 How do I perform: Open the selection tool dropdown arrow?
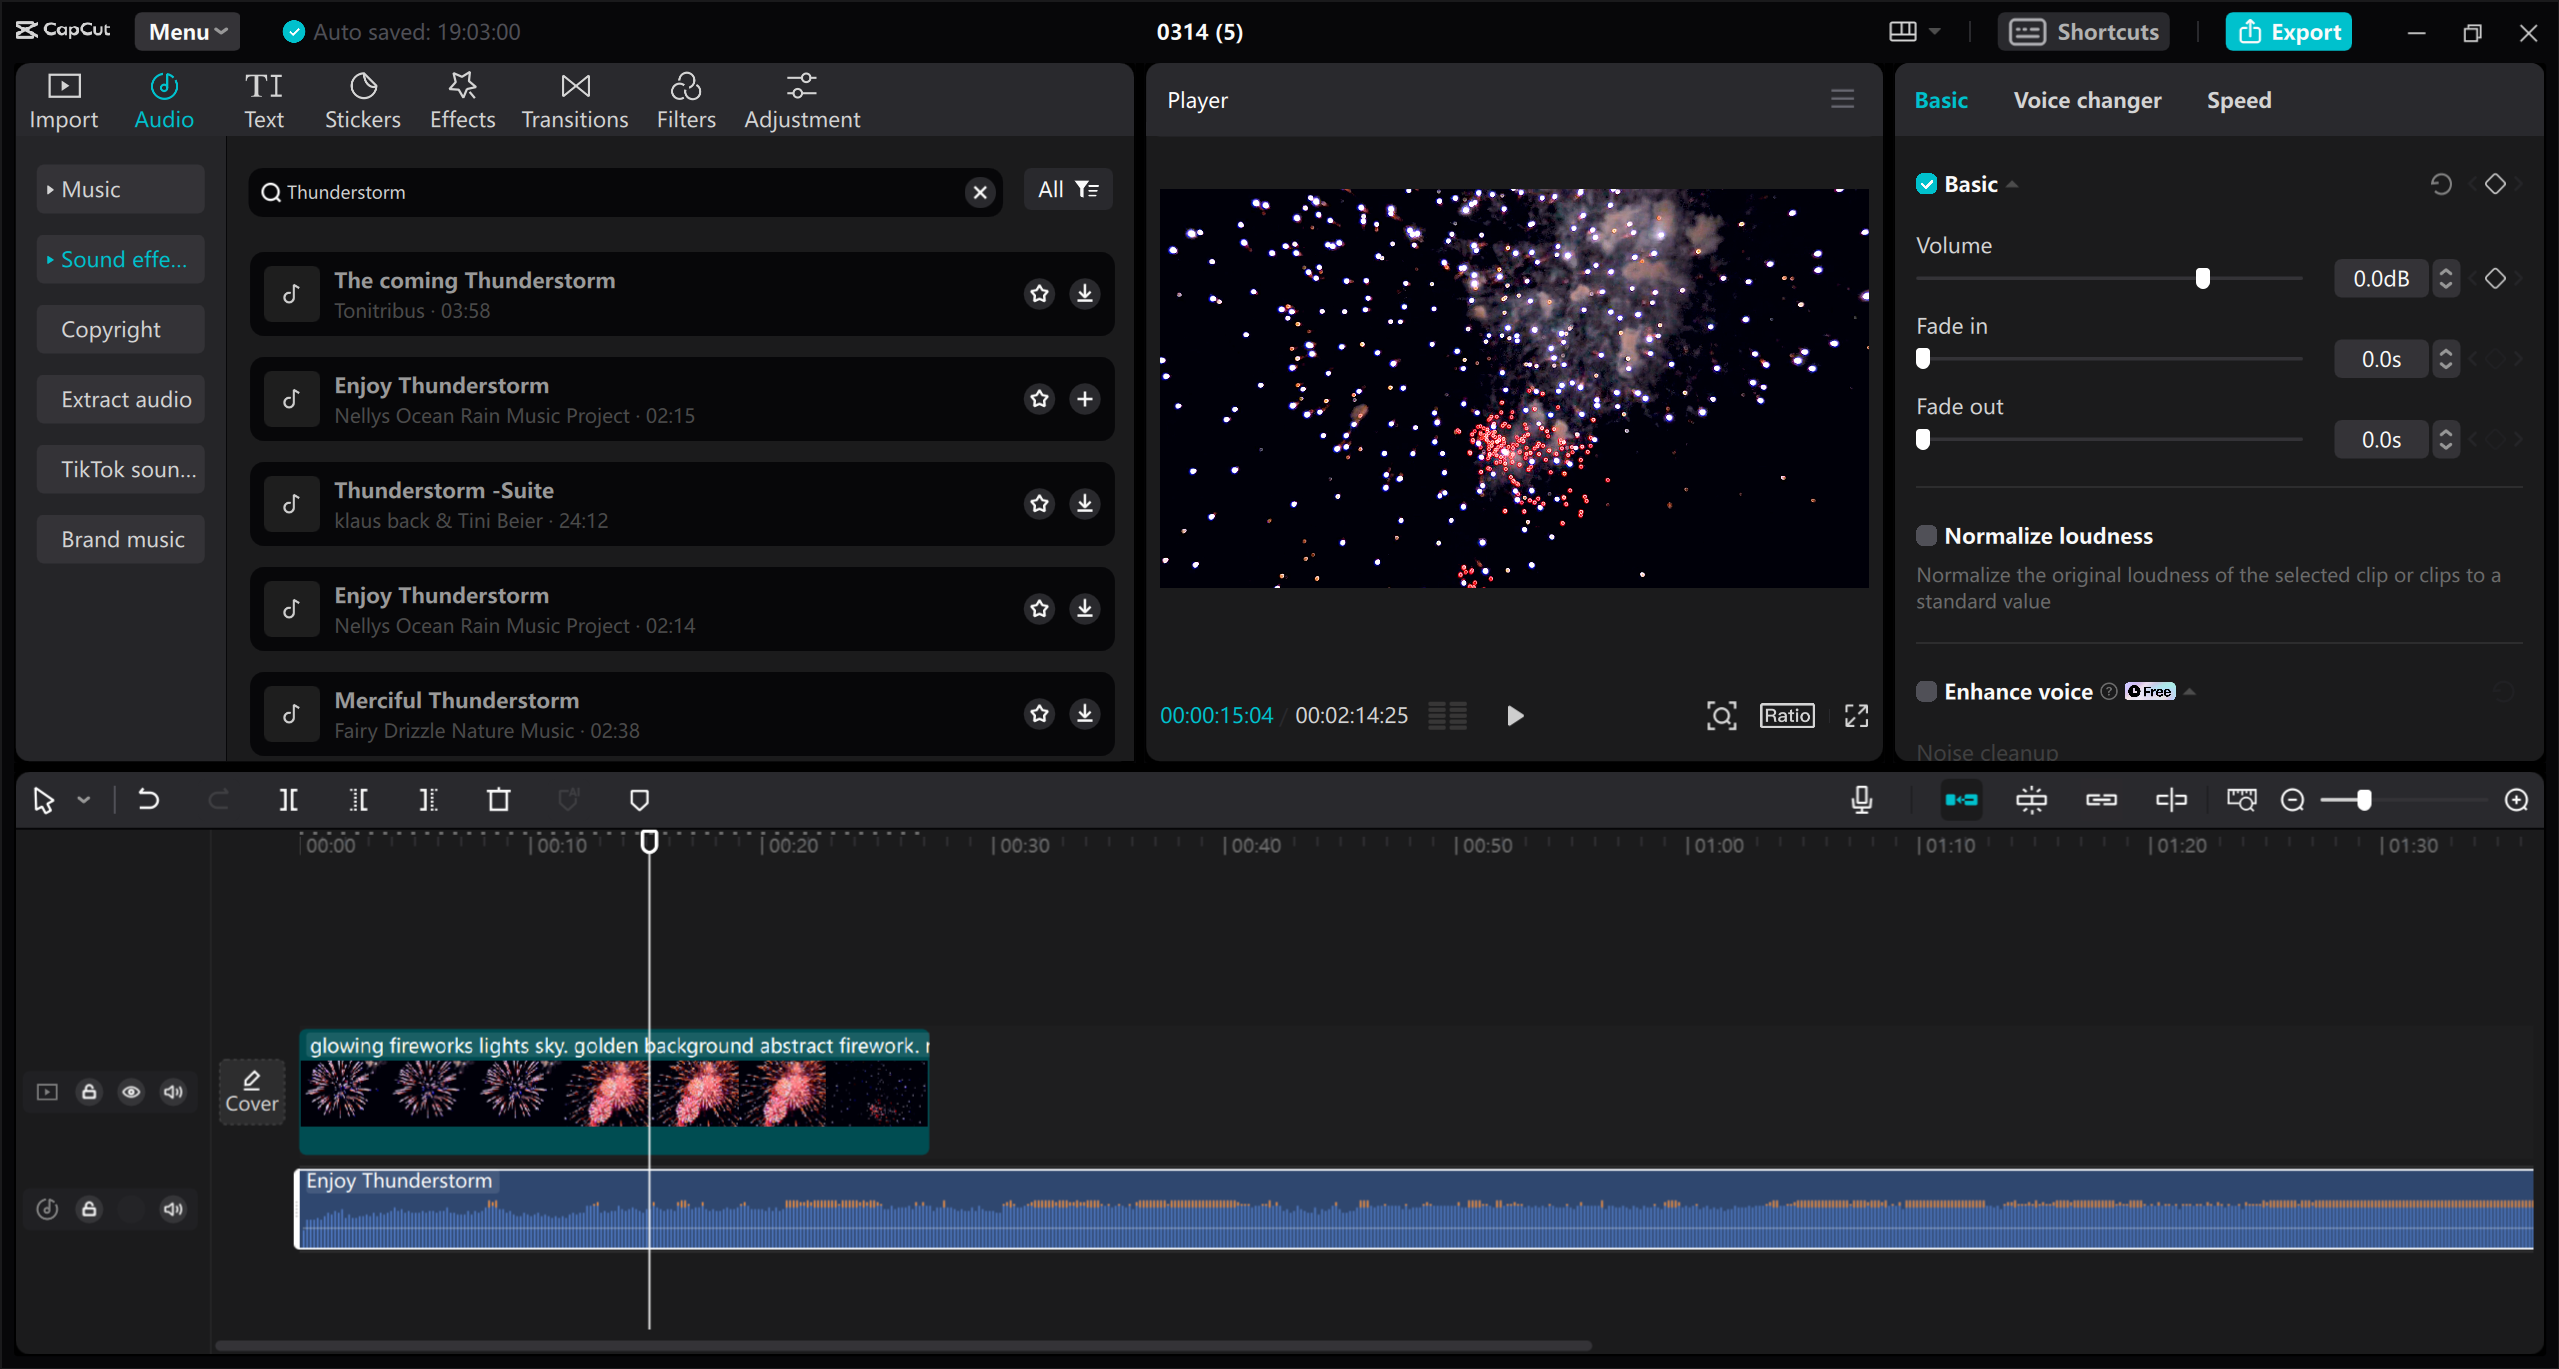84,800
